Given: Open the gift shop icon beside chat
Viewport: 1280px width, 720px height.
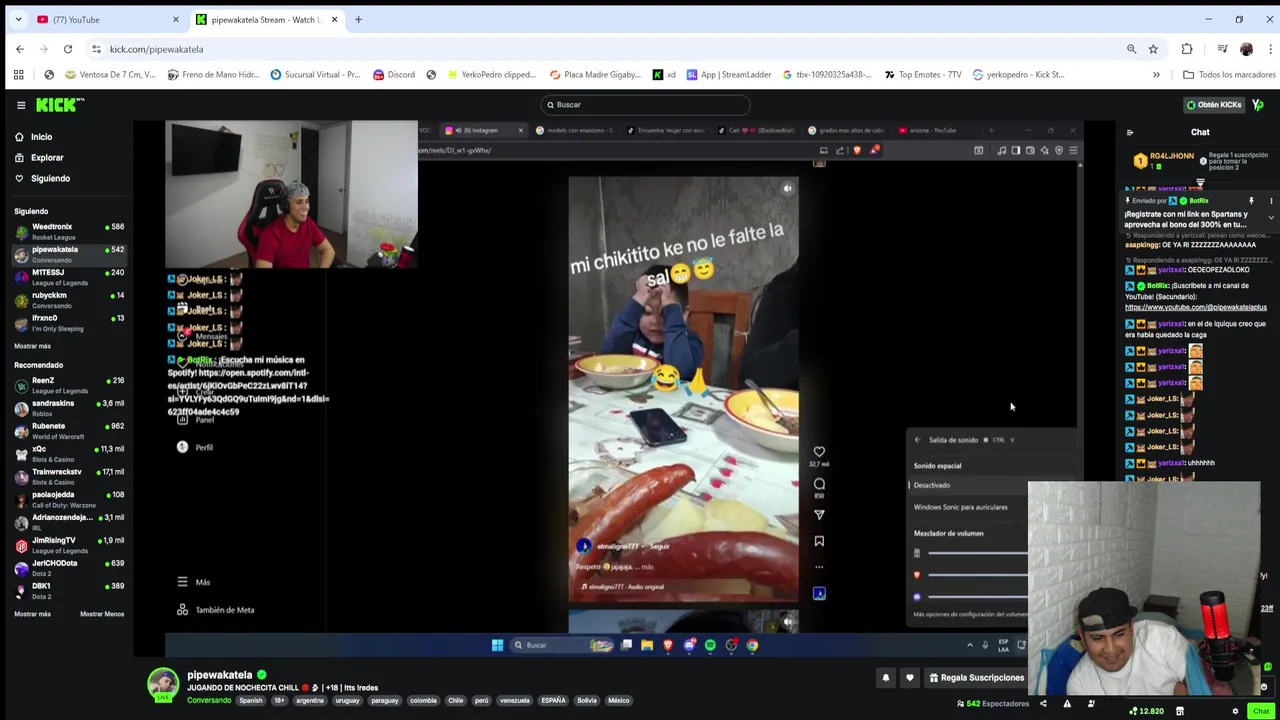Looking at the screenshot, I should (1180, 711).
